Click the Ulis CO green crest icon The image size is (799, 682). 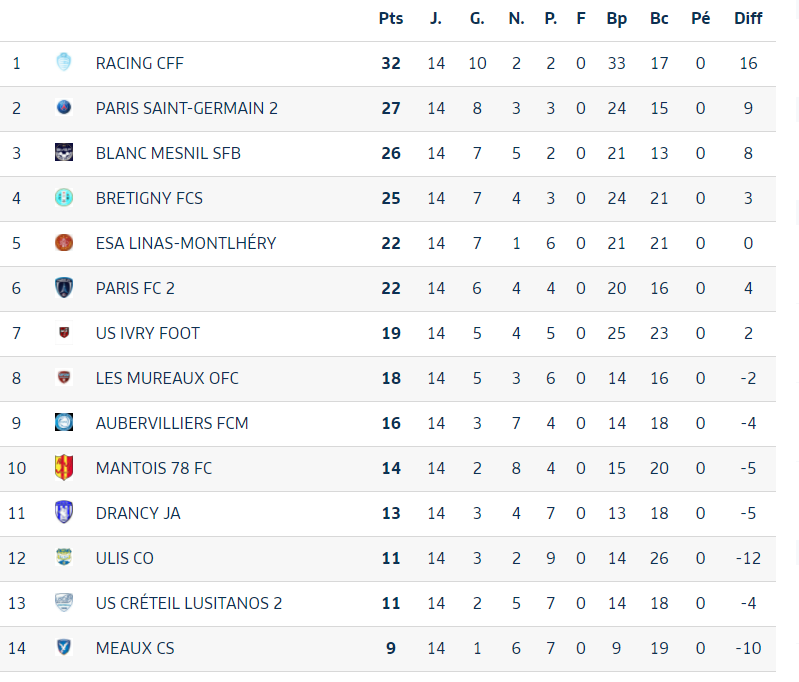(64, 557)
